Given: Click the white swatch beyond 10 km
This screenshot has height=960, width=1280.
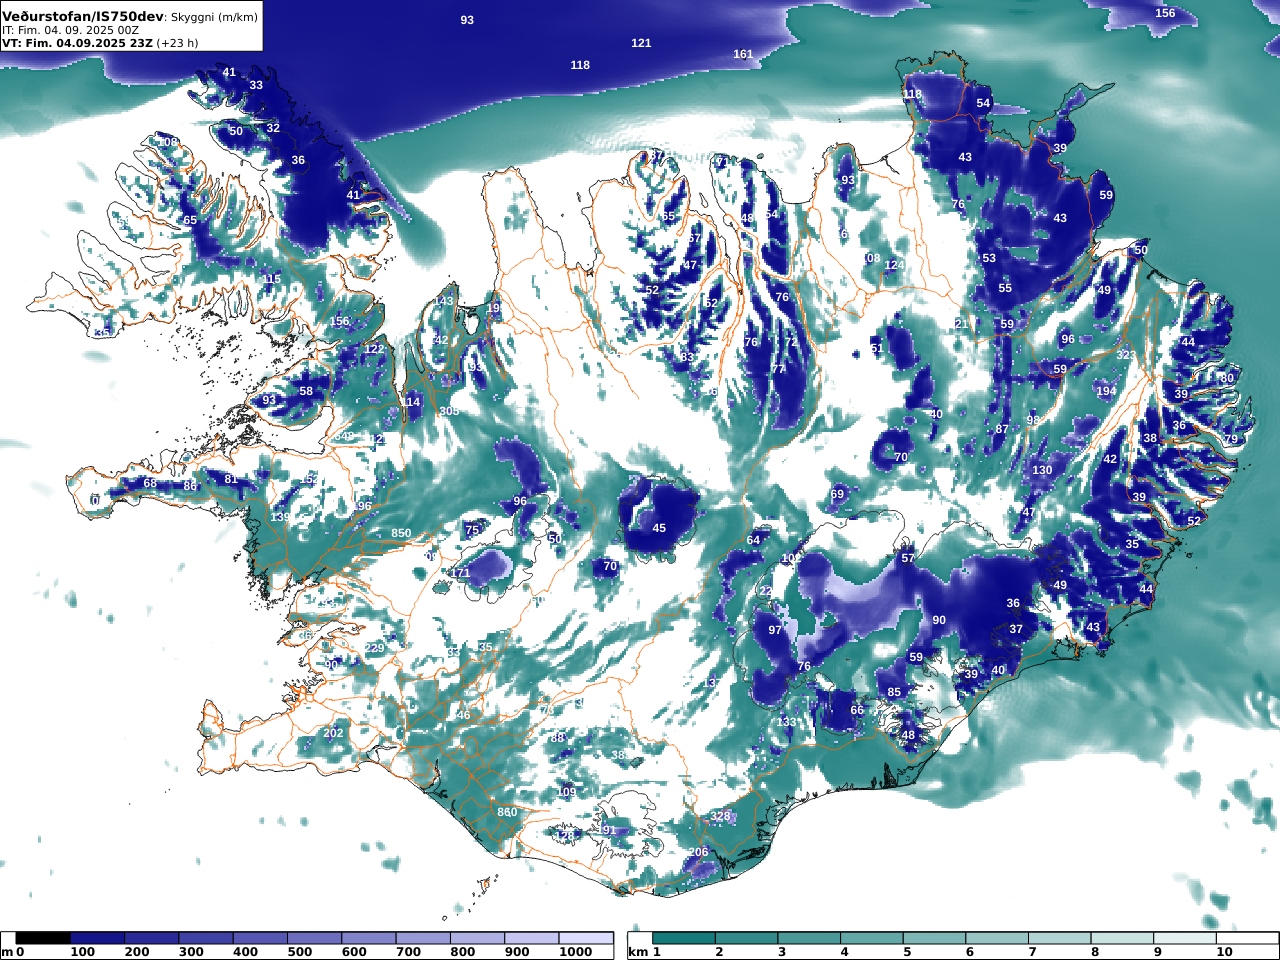Looking at the screenshot, I should tap(1248, 938).
